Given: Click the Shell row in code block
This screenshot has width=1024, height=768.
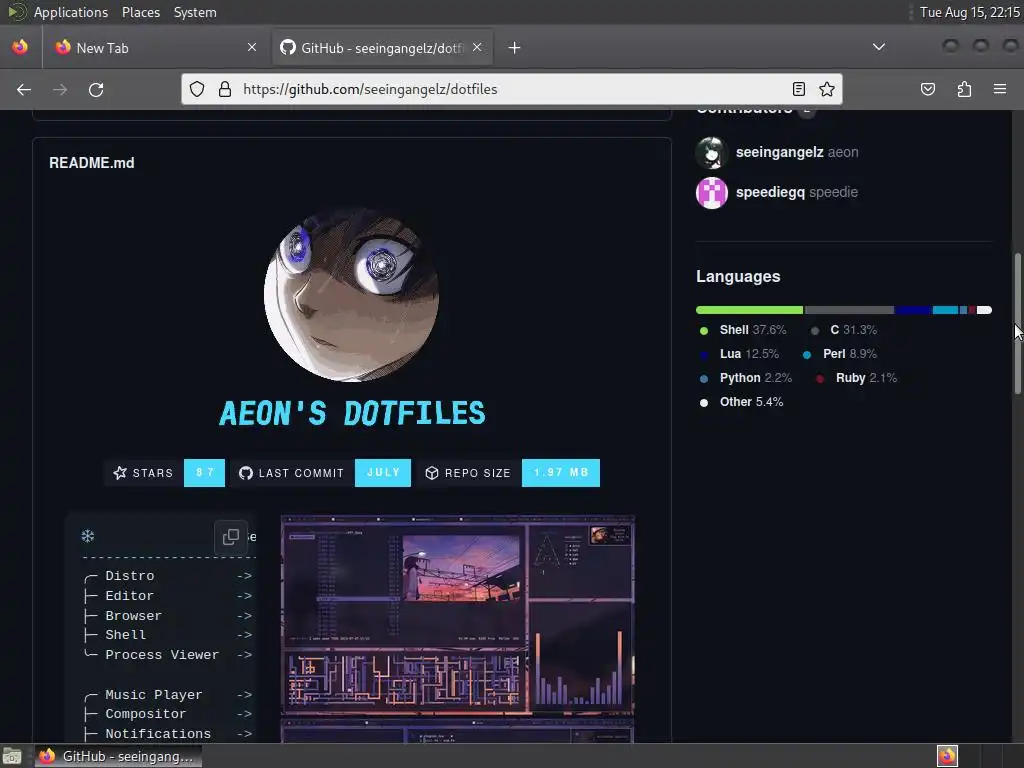Looking at the screenshot, I should pyautogui.click(x=168, y=635).
